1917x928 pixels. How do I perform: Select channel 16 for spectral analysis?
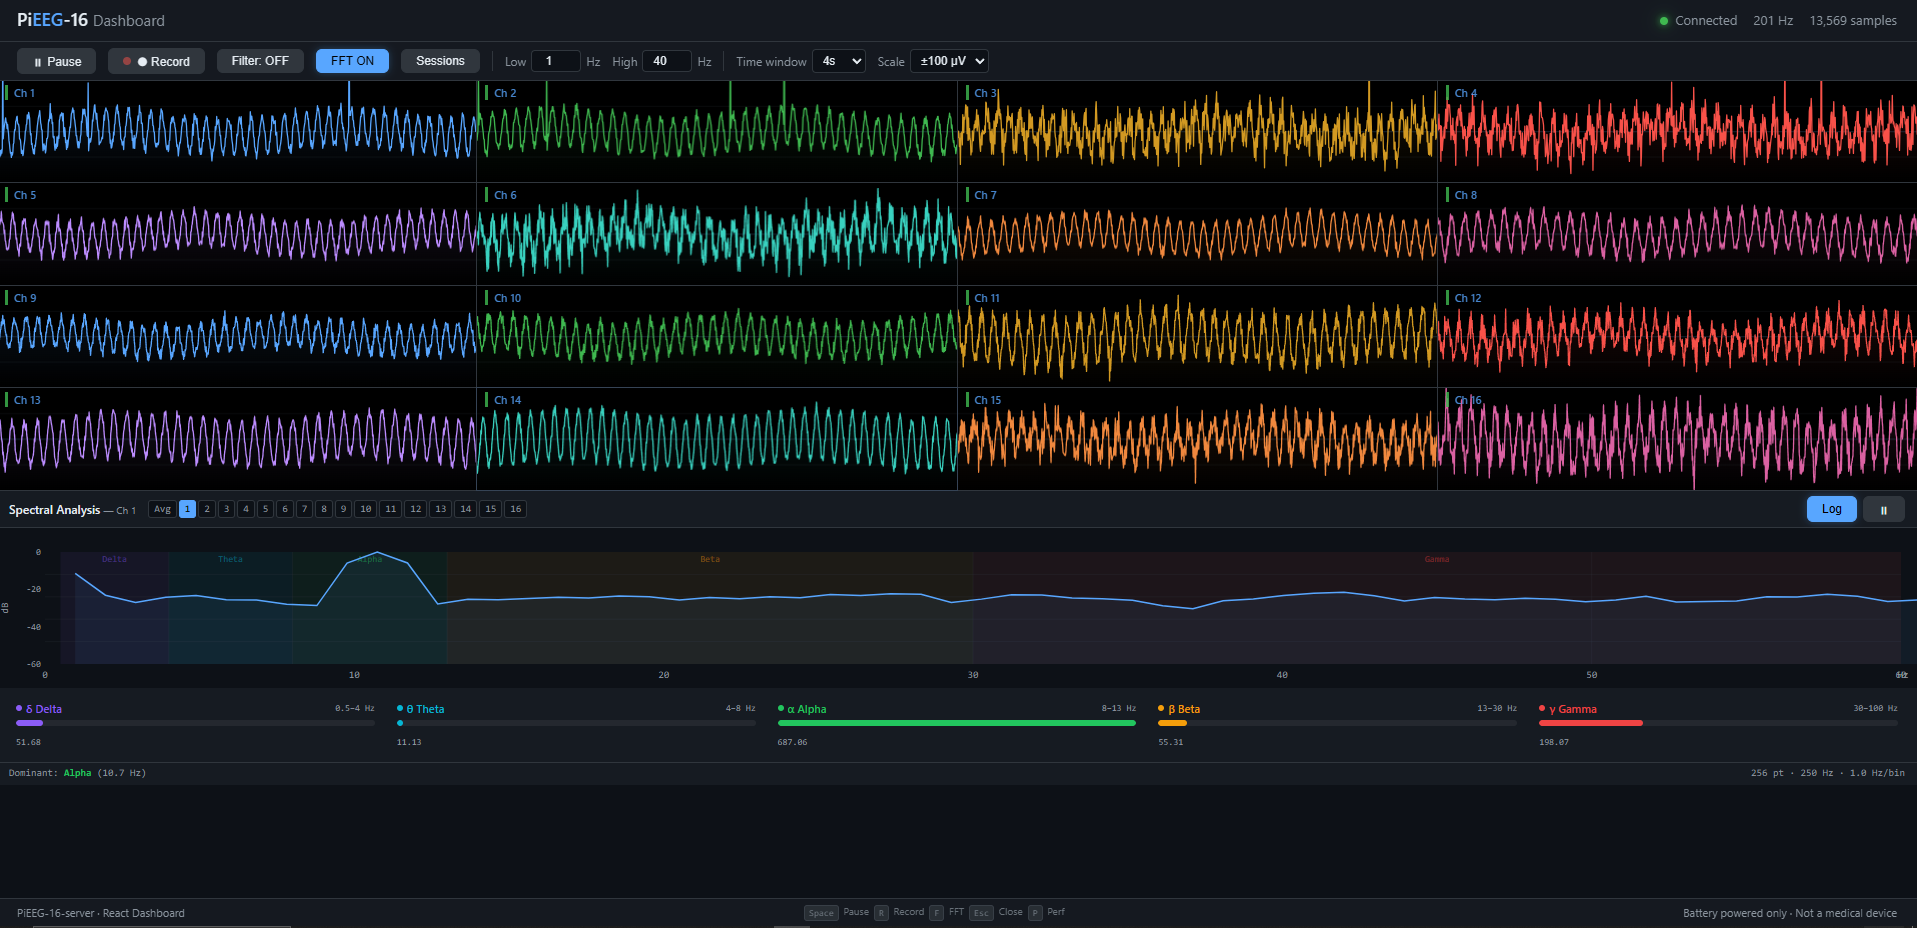(x=515, y=509)
